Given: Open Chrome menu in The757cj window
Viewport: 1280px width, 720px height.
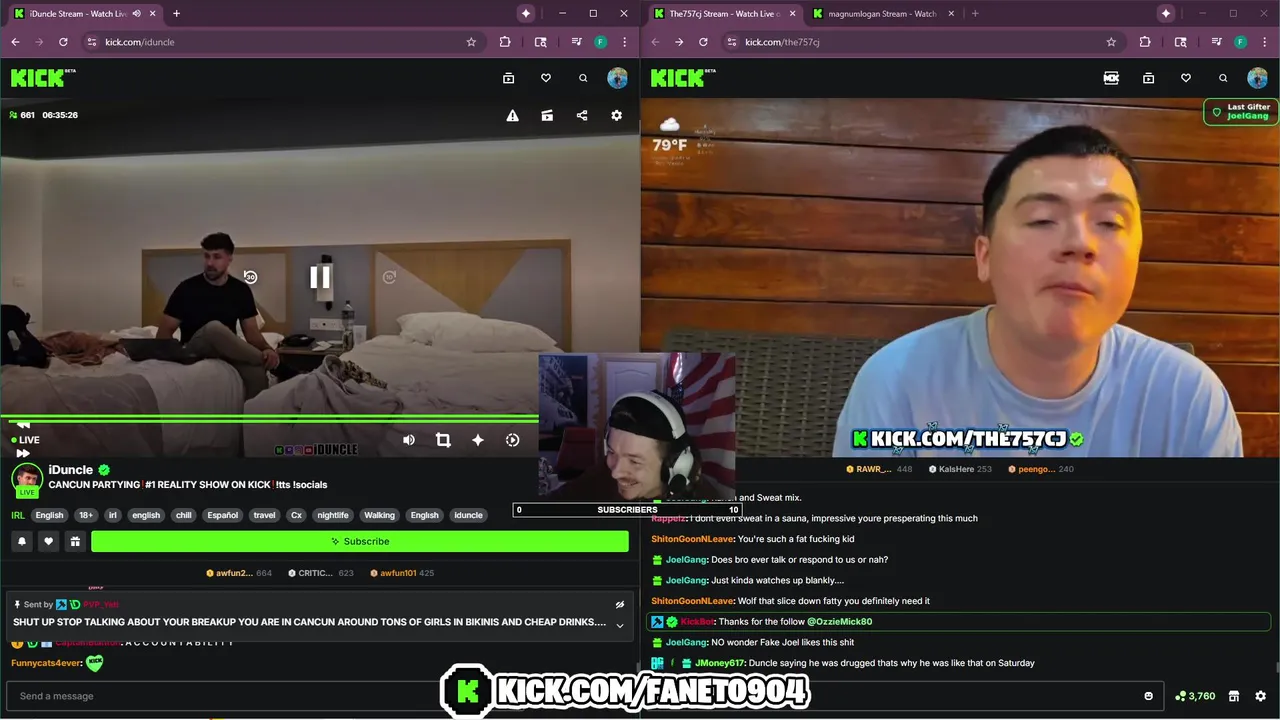Looking at the screenshot, I should tap(1265, 42).
